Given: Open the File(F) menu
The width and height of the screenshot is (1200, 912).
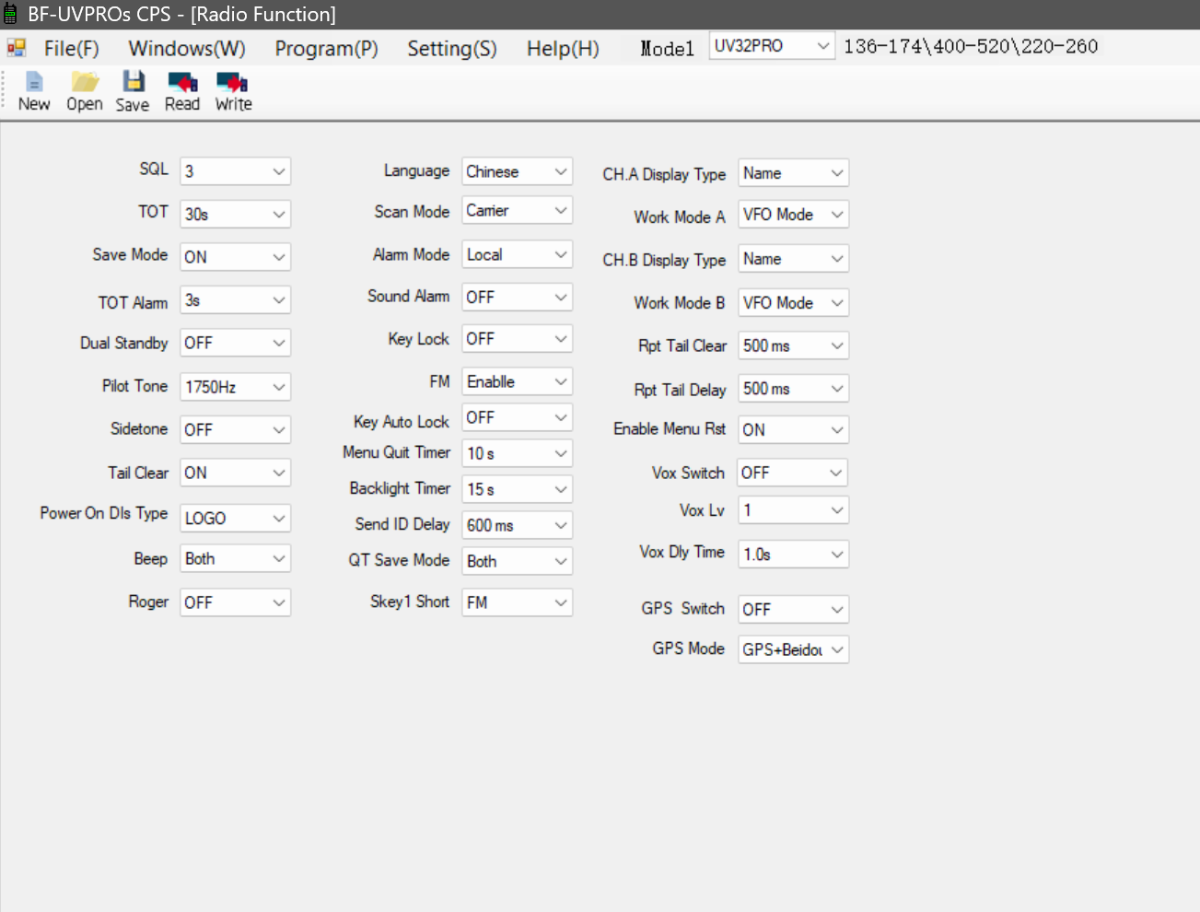Looking at the screenshot, I should (x=71, y=48).
